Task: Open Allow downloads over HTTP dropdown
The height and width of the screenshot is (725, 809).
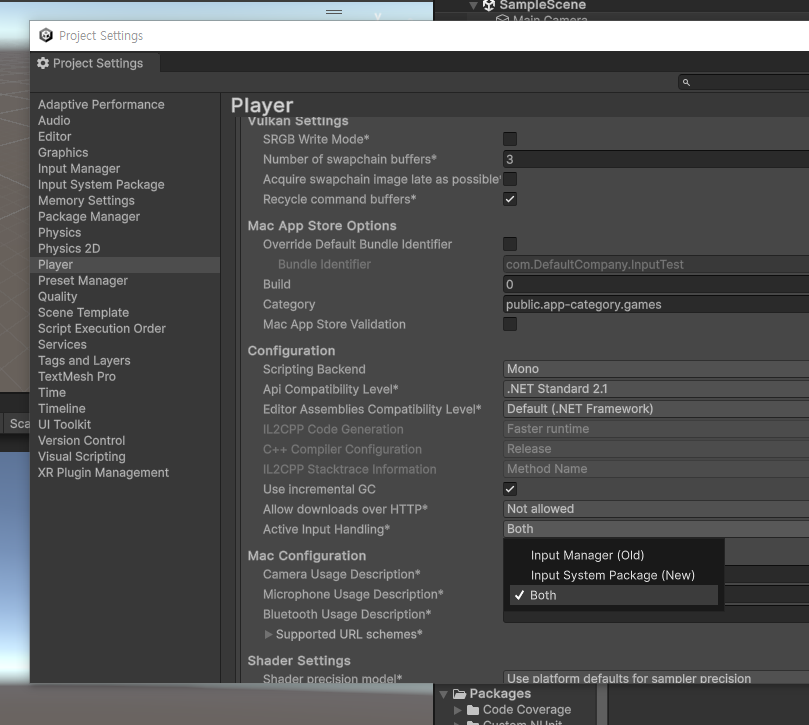Action: point(656,509)
